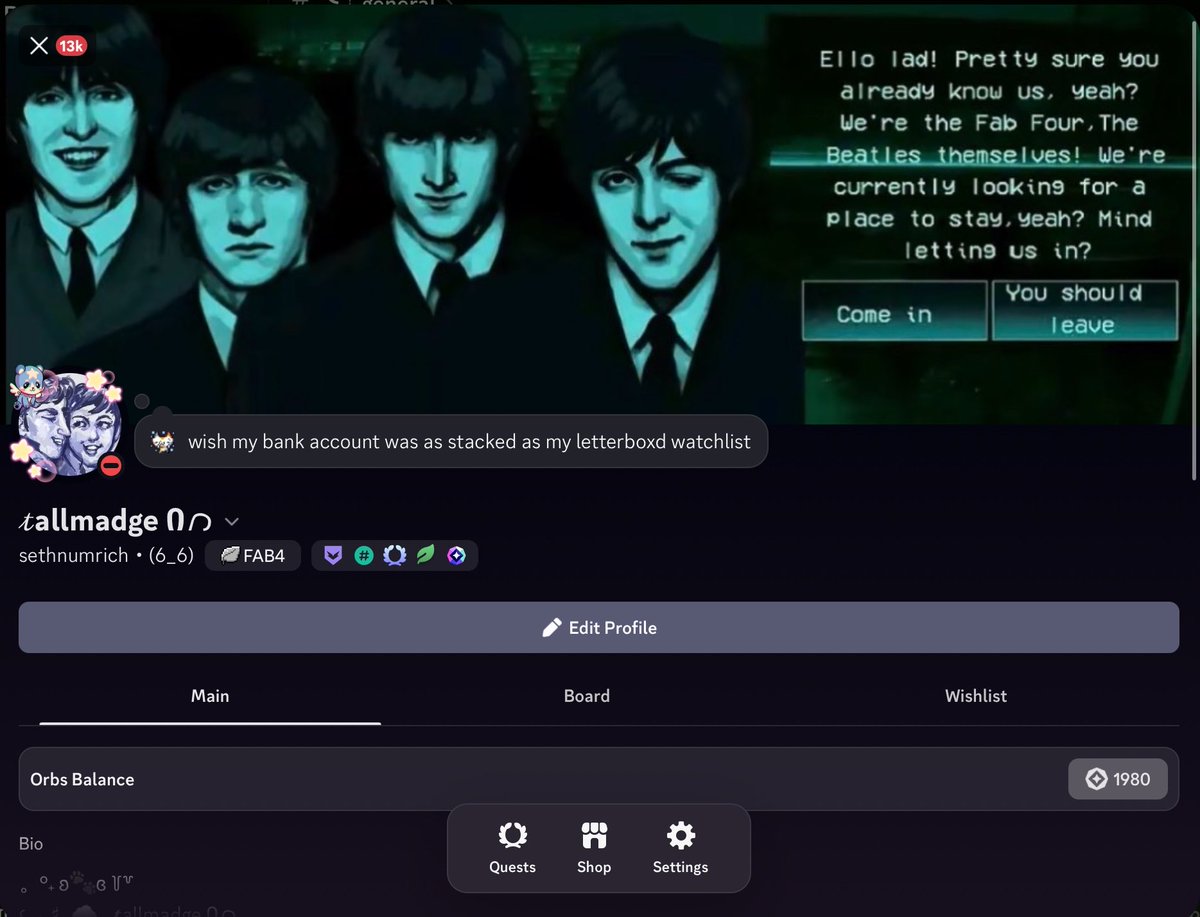Click the (6_6) pronouns text
The height and width of the screenshot is (917, 1200).
click(x=171, y=556)
